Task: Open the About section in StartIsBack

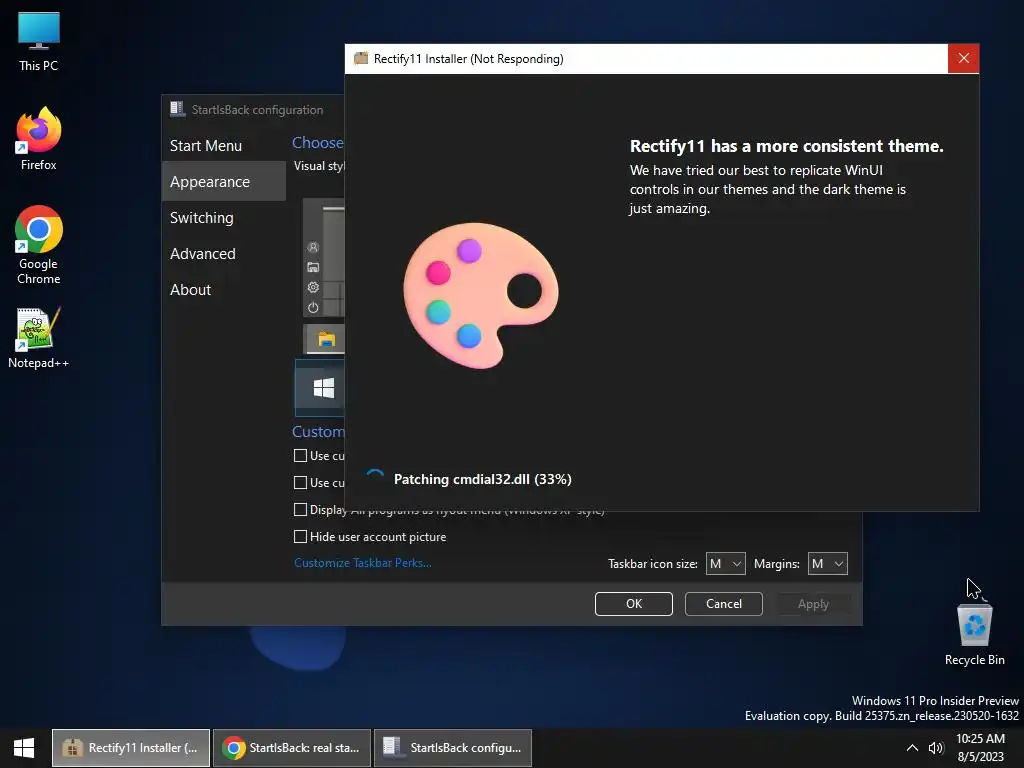Action: pos(223,289)
